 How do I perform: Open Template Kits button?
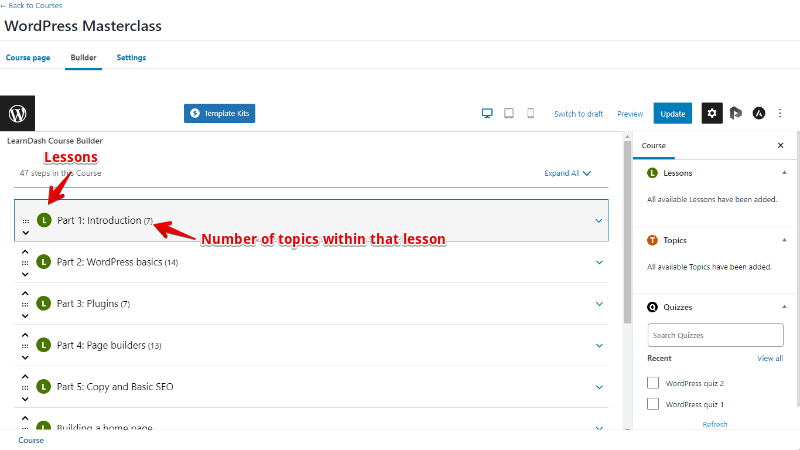click(219, 113)
